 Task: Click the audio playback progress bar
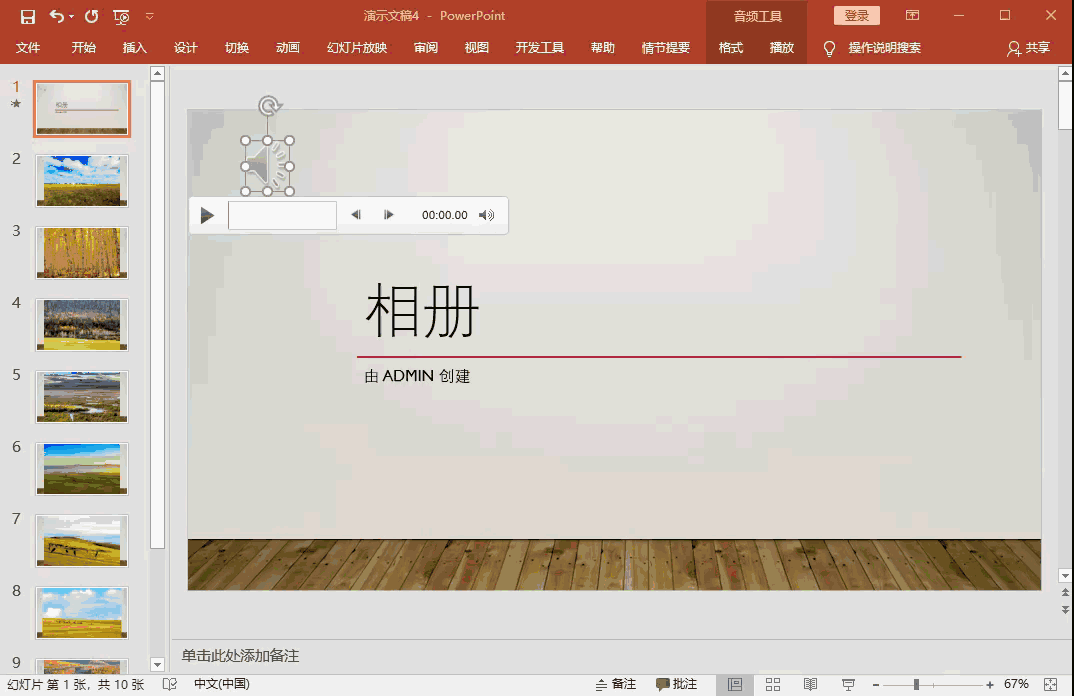click(282, 215)
